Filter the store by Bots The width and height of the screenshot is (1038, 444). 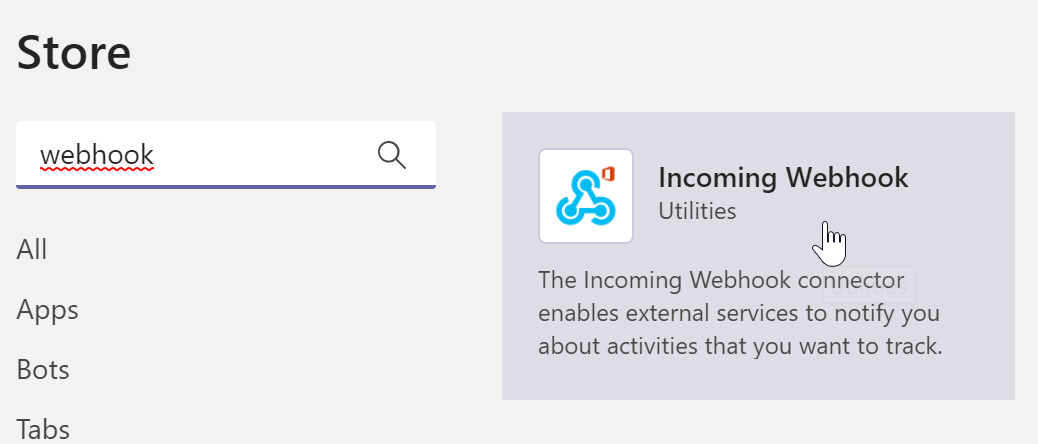click(43, 369)
